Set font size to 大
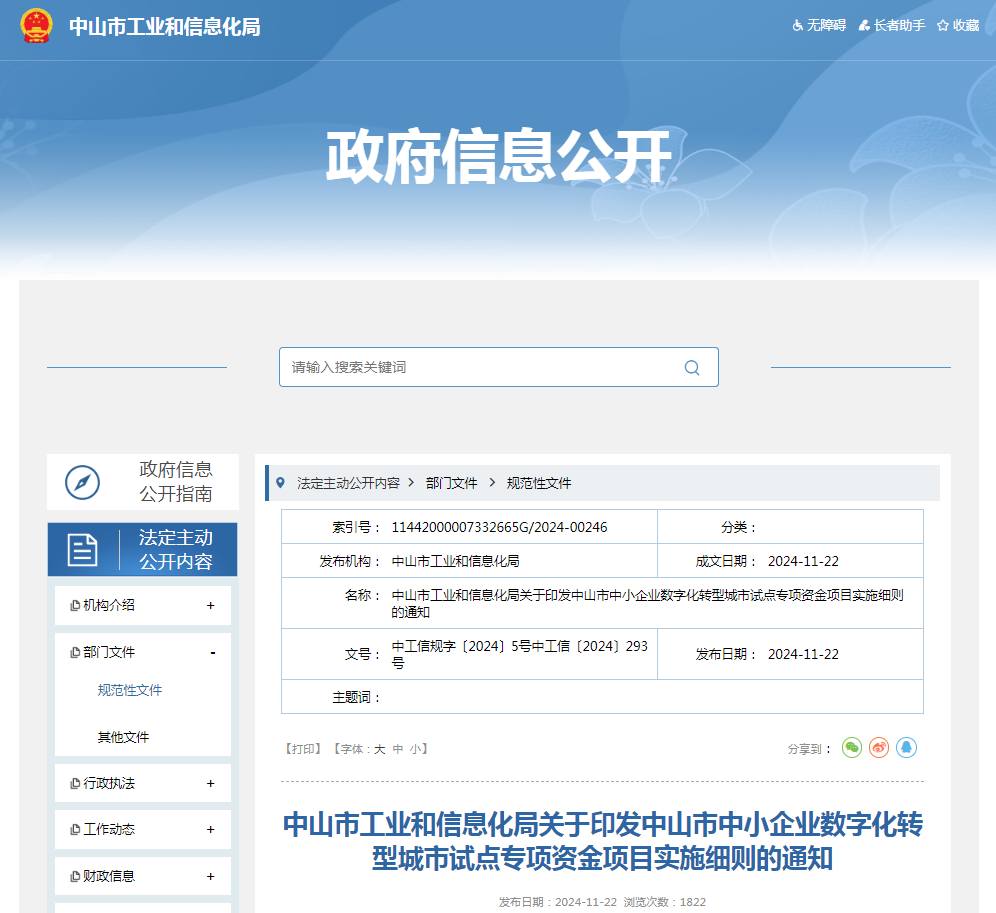This screenshot has width=996, height=913. (379, 748)
